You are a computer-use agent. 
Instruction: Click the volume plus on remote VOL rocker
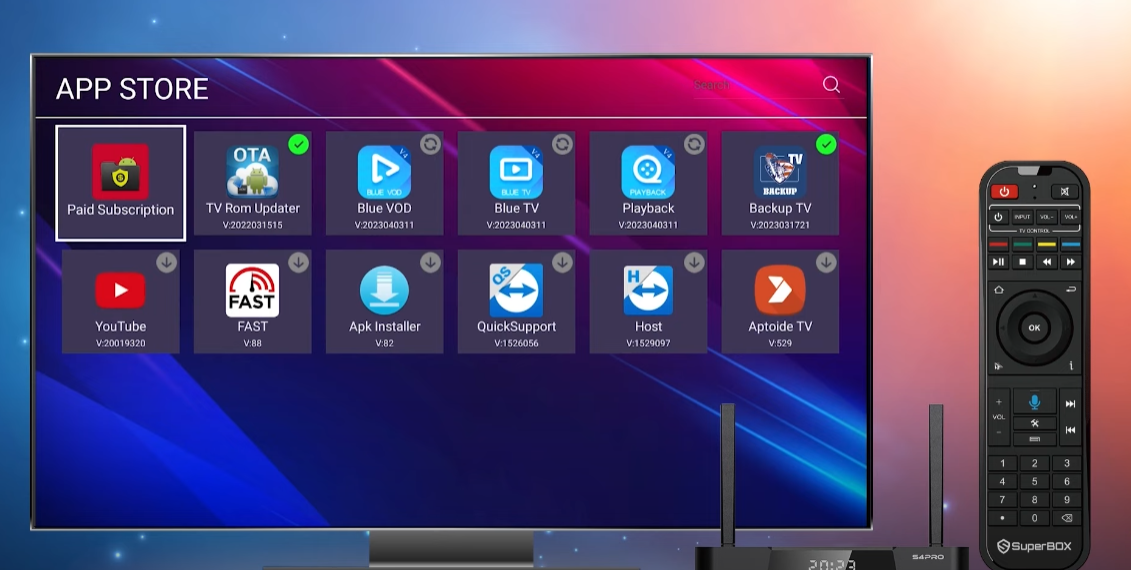[x=999, y=402]
